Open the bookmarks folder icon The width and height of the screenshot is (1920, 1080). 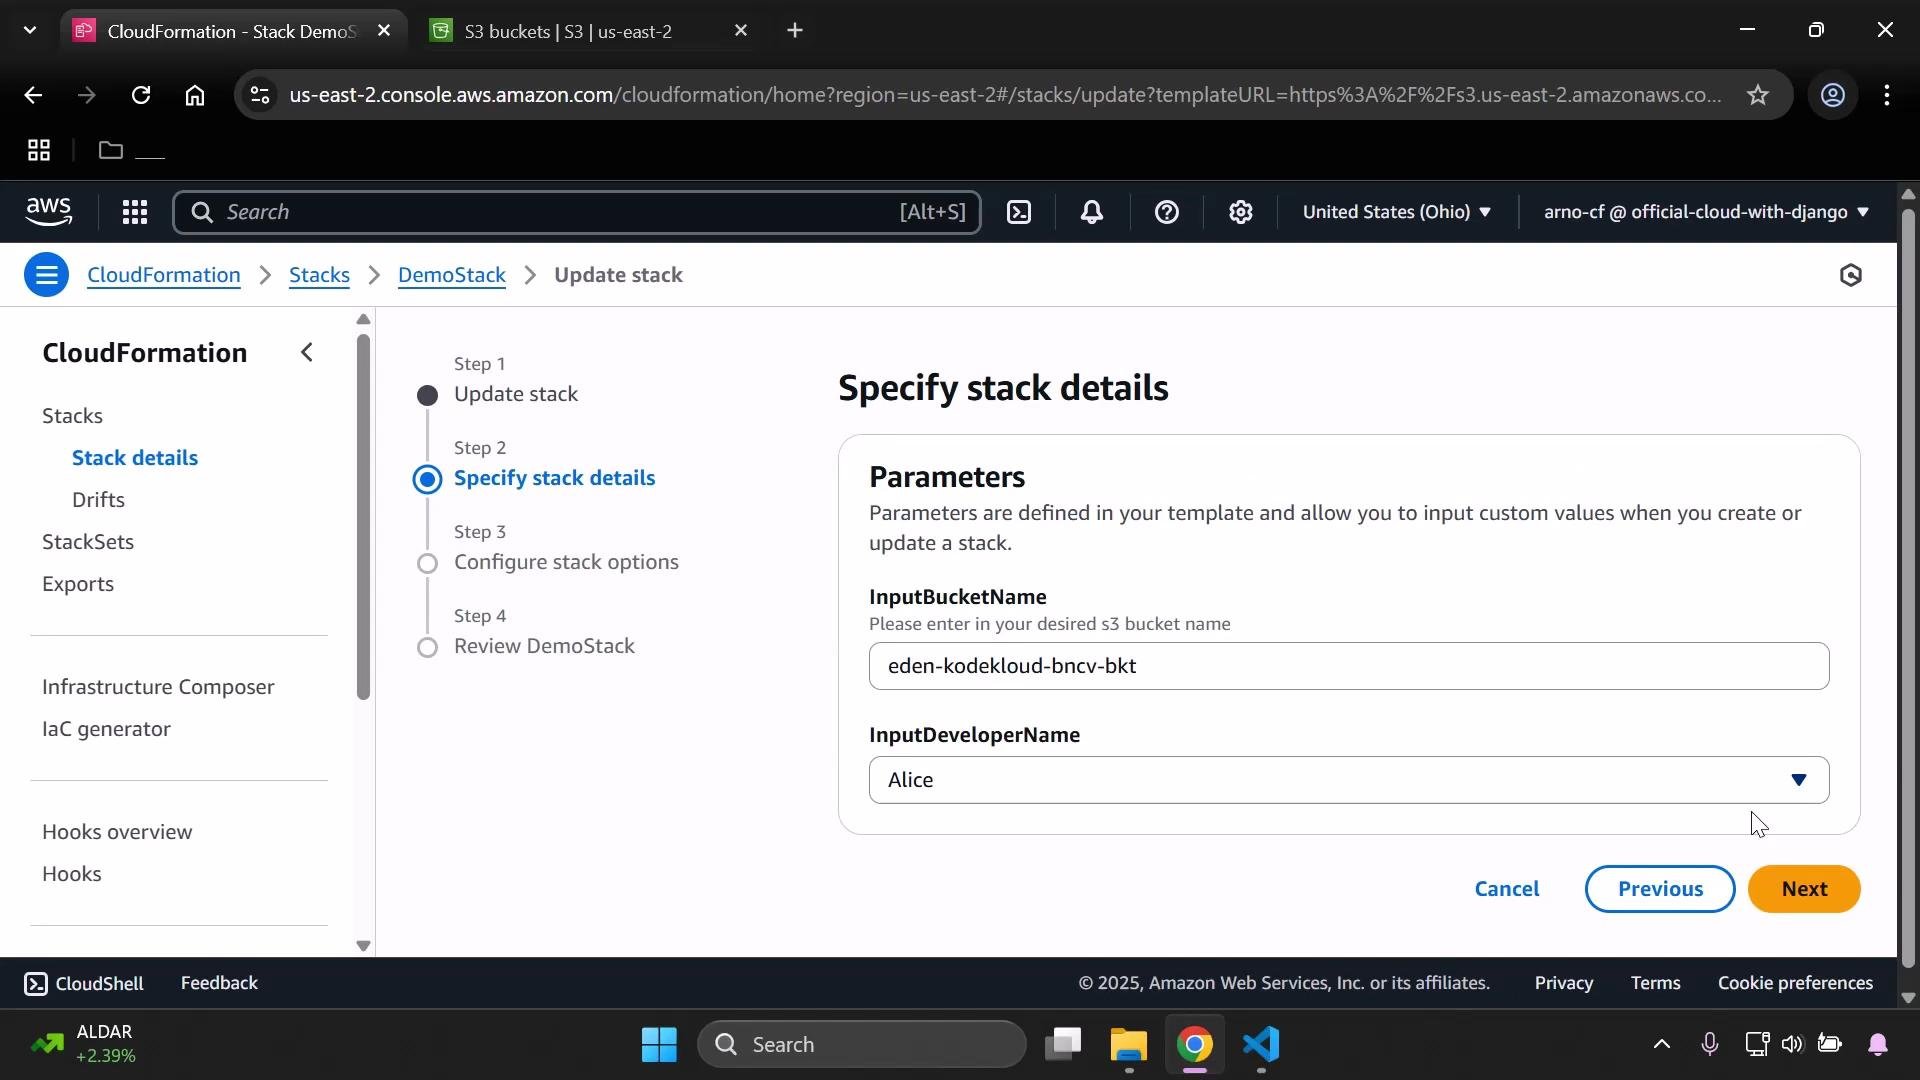point(111,151)
